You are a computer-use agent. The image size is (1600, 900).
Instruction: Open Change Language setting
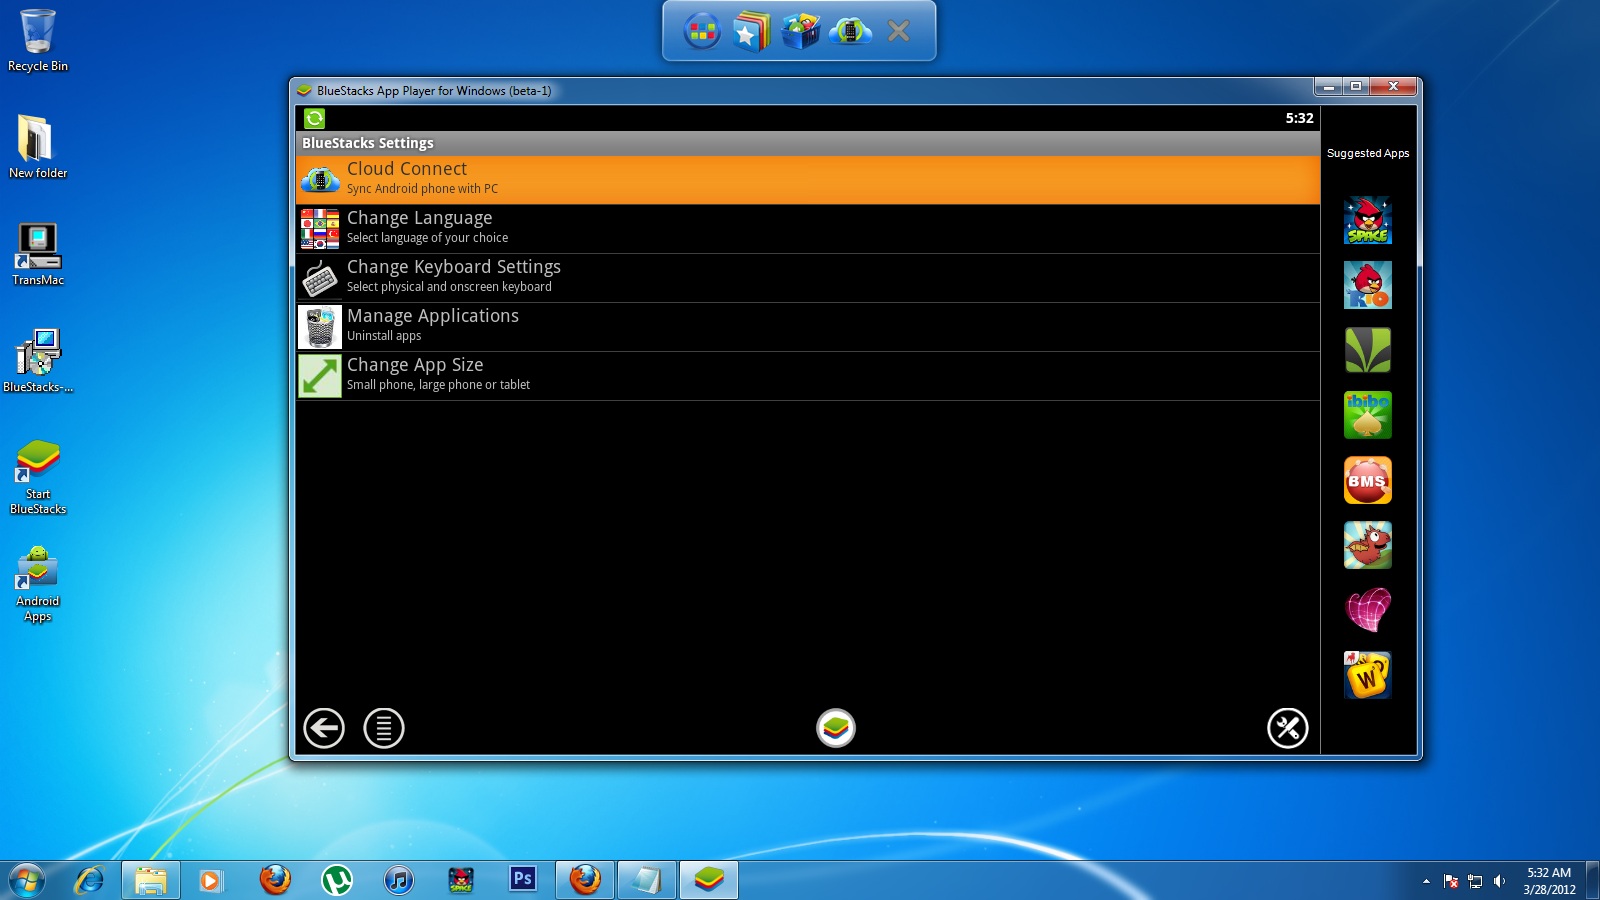(x=808, y=229)
